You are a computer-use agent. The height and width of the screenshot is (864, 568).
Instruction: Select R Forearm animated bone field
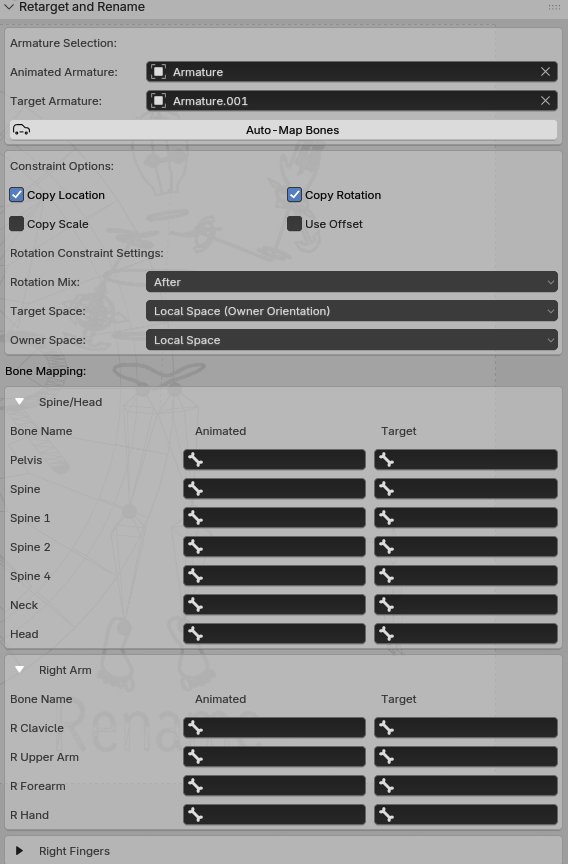coord(274,786)
